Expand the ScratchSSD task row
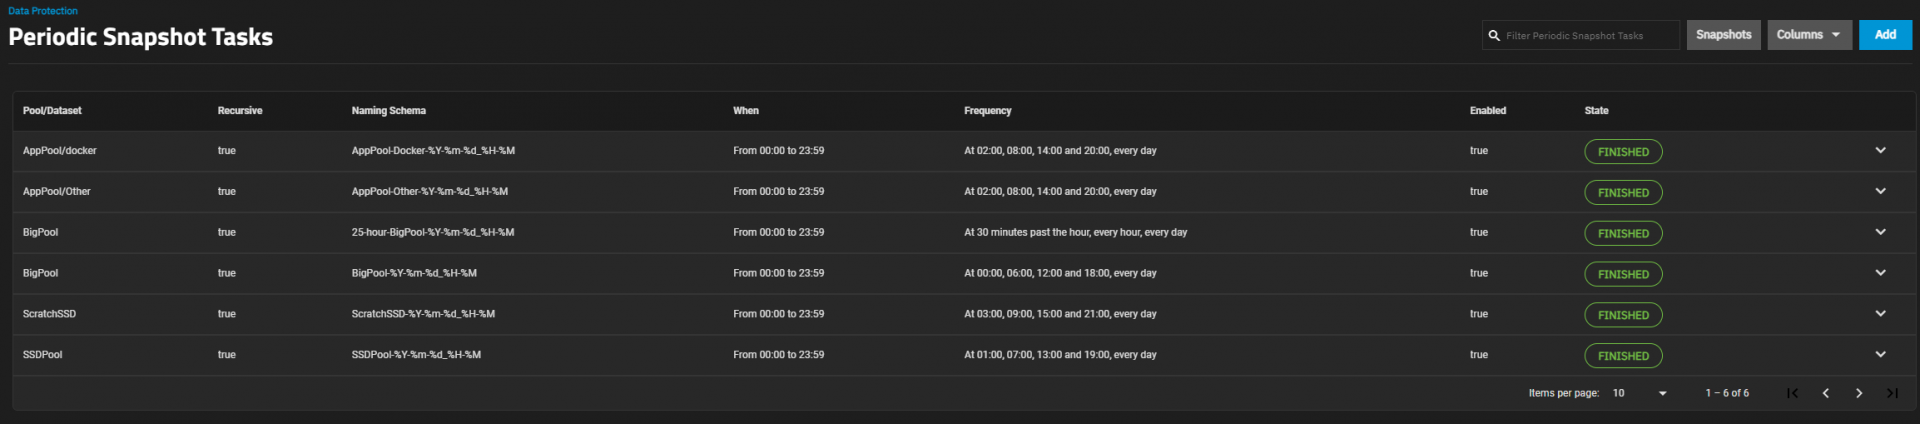Screen dimensions: 1920x424 (1880, 314)
